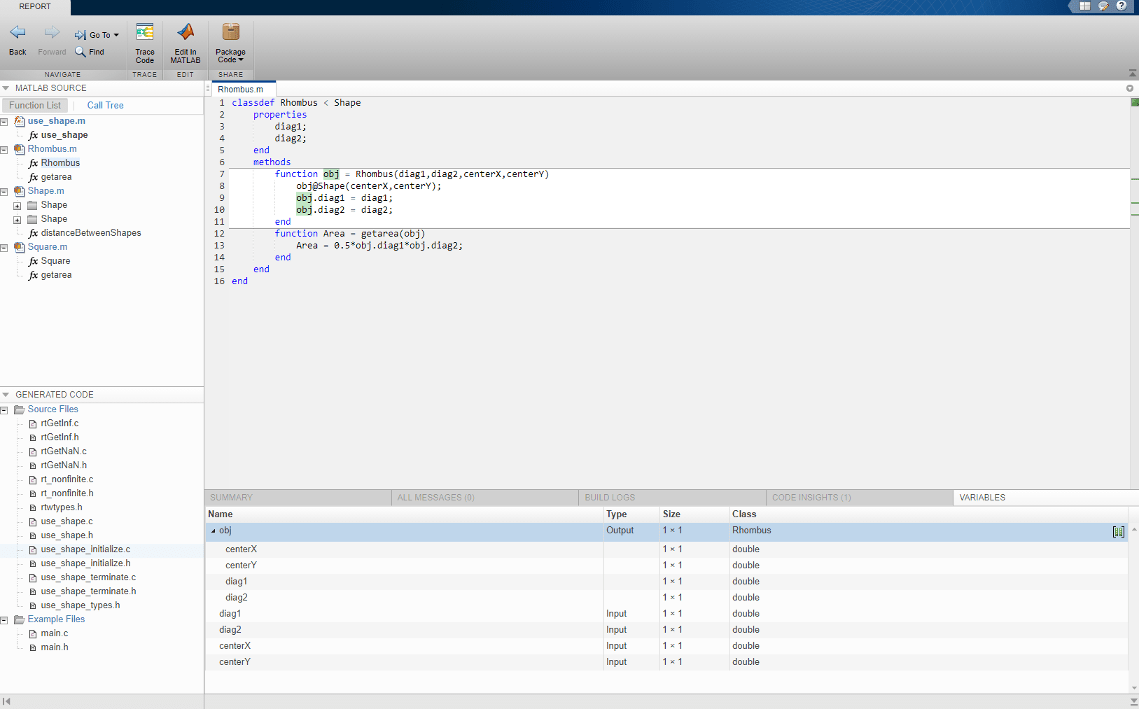Switch to Function List view

[x=35, y=105]
